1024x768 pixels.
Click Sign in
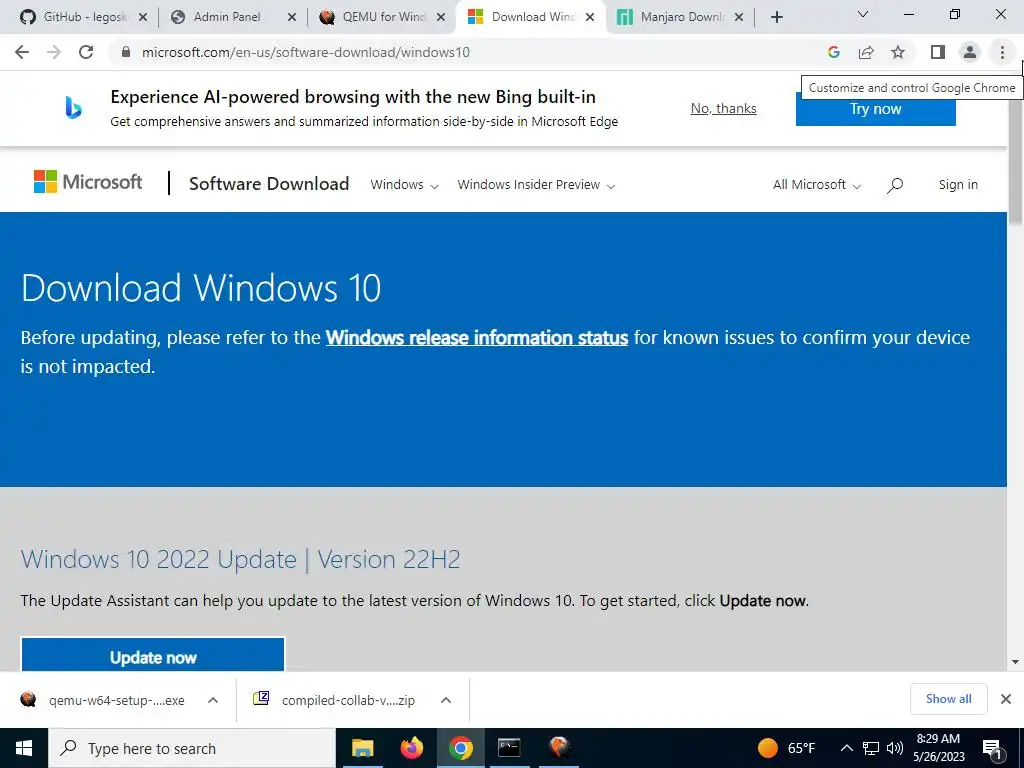(958, 185)
